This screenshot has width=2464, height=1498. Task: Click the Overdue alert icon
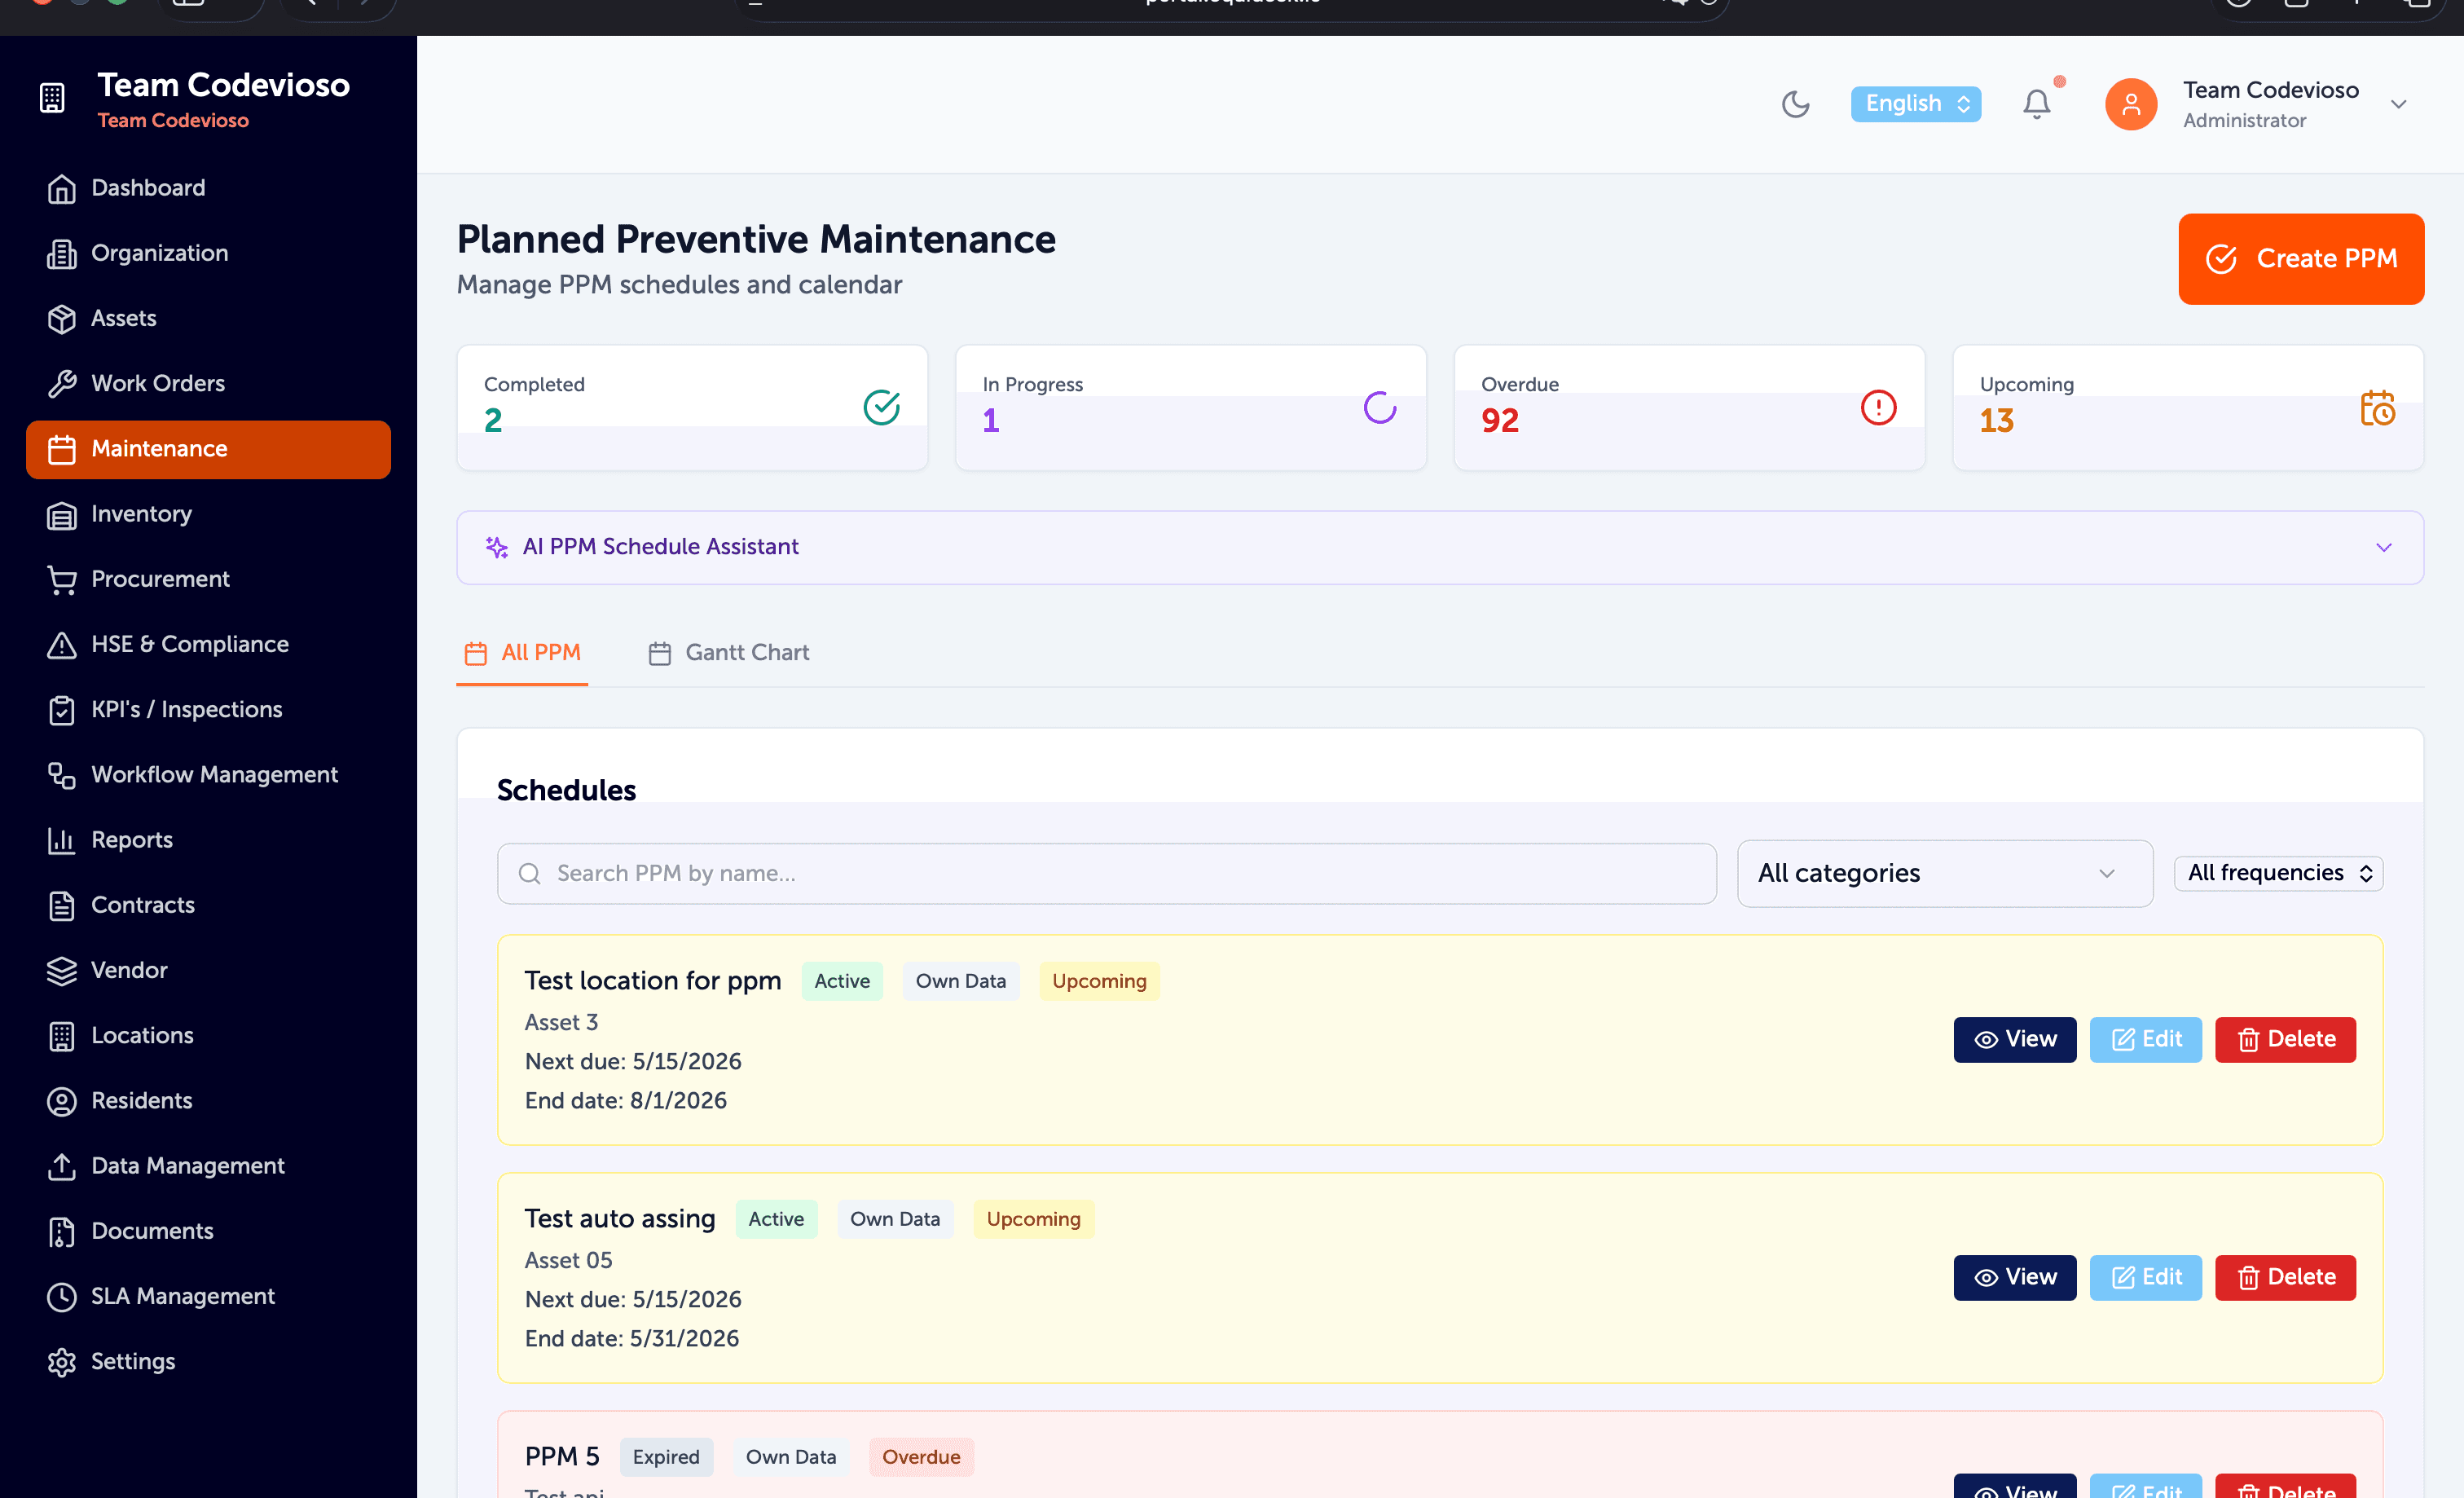1878,407
